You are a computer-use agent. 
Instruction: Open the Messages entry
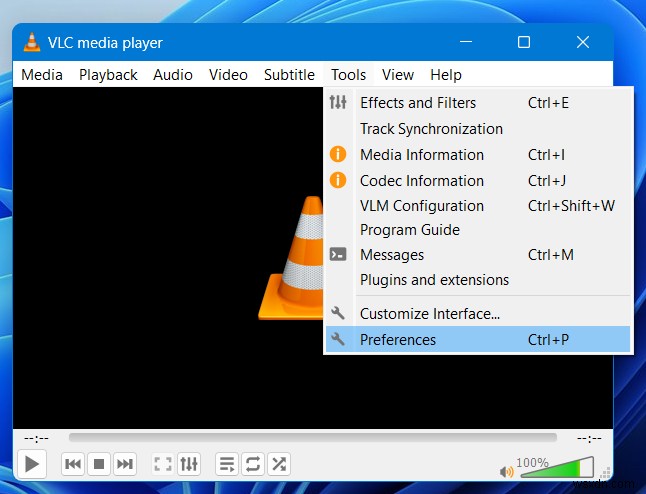[478, 255]
